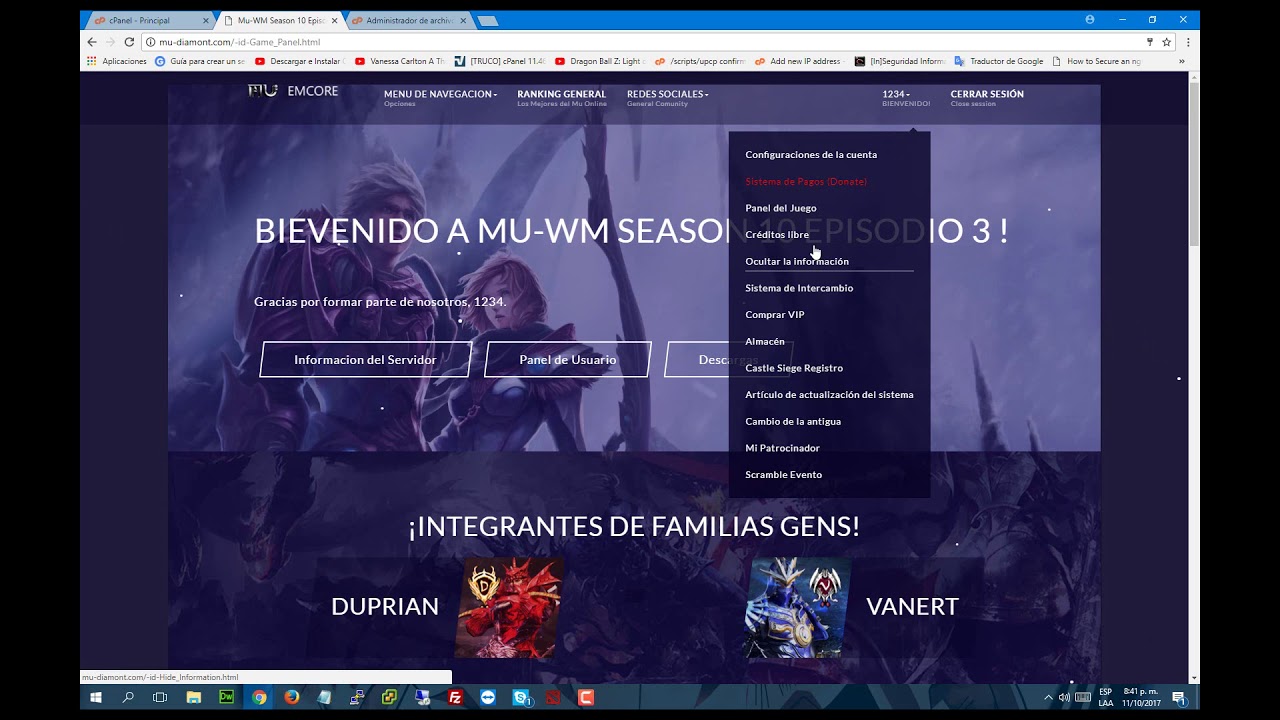
Task: Toggle the 1234 account dropdown
Action: coord(896,94)
